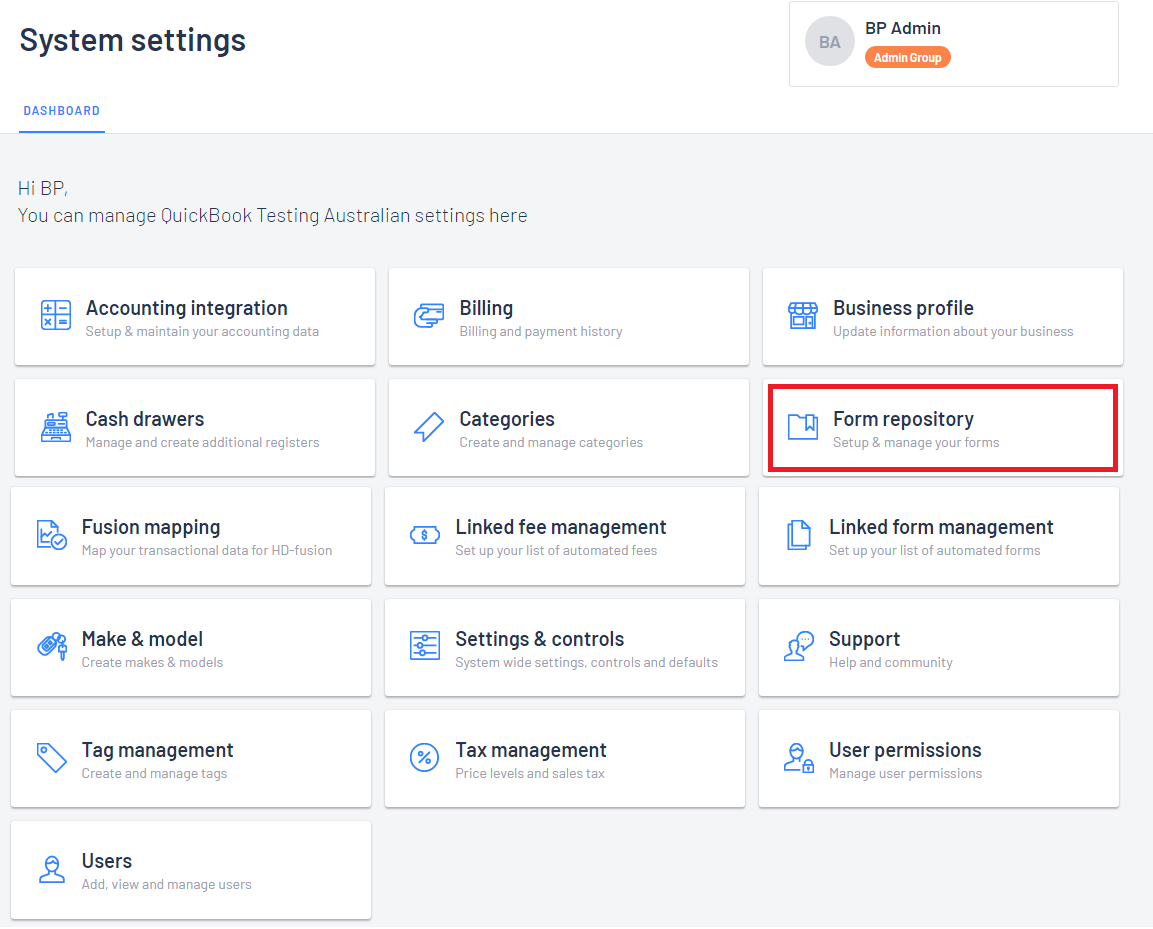Open the Tag management heading
Viewport: 1153px width, 929px height.
pyautogui.click(x=157, y=750)
